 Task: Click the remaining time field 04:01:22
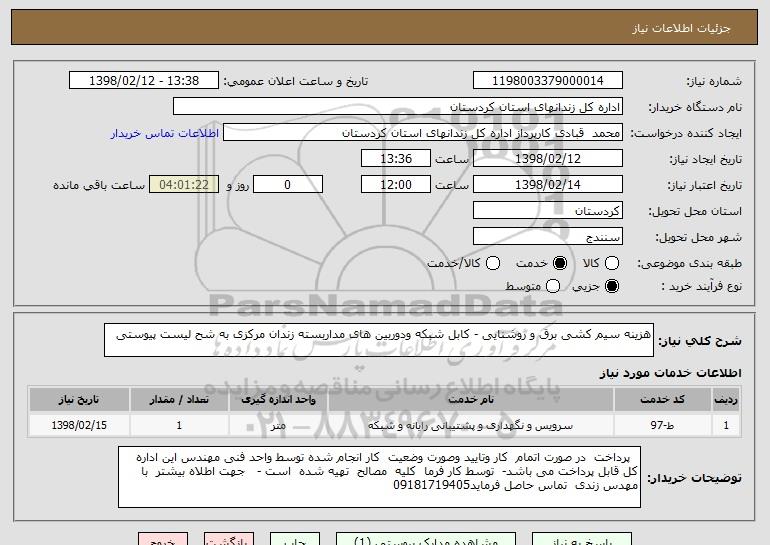pyautogui.click(x=184, y=185)
